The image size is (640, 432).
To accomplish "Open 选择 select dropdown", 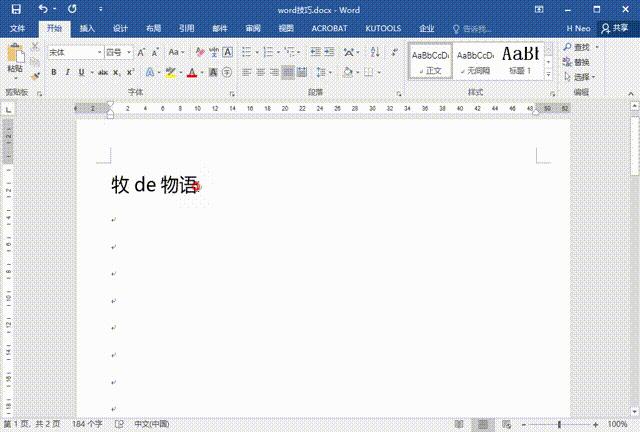I will [579, 77].
